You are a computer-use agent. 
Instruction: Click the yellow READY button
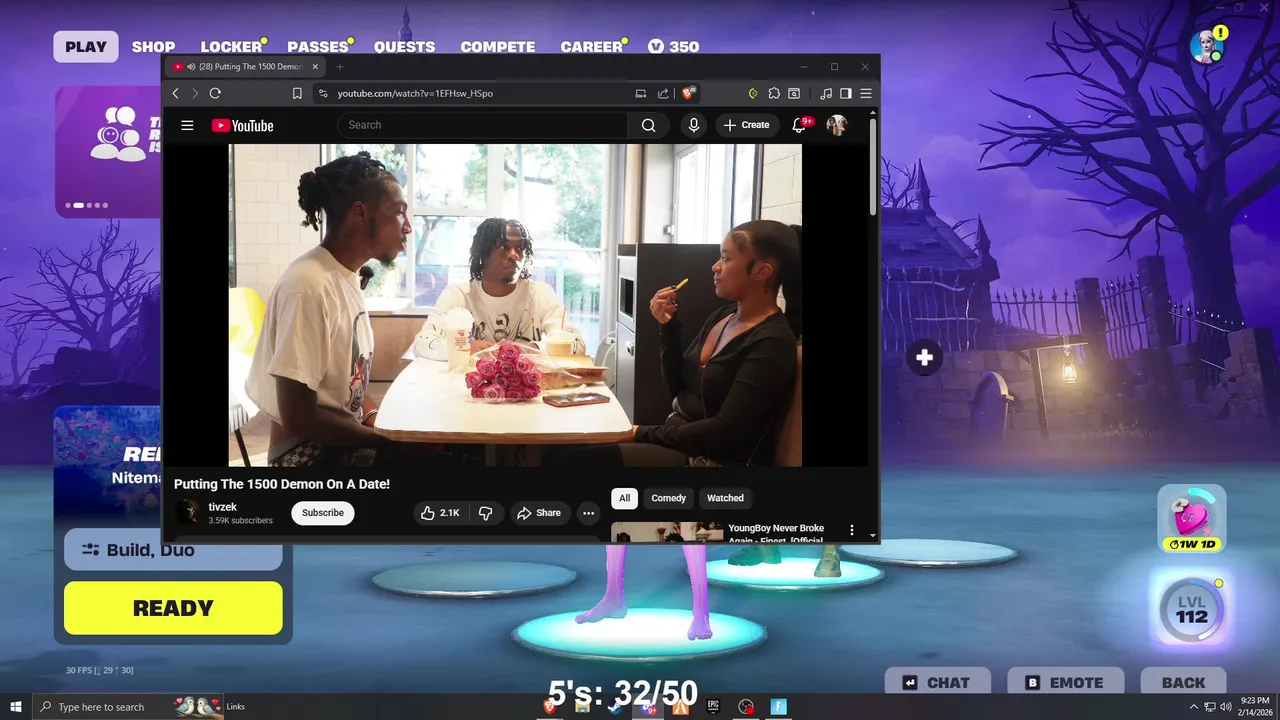tap(173, 608)
